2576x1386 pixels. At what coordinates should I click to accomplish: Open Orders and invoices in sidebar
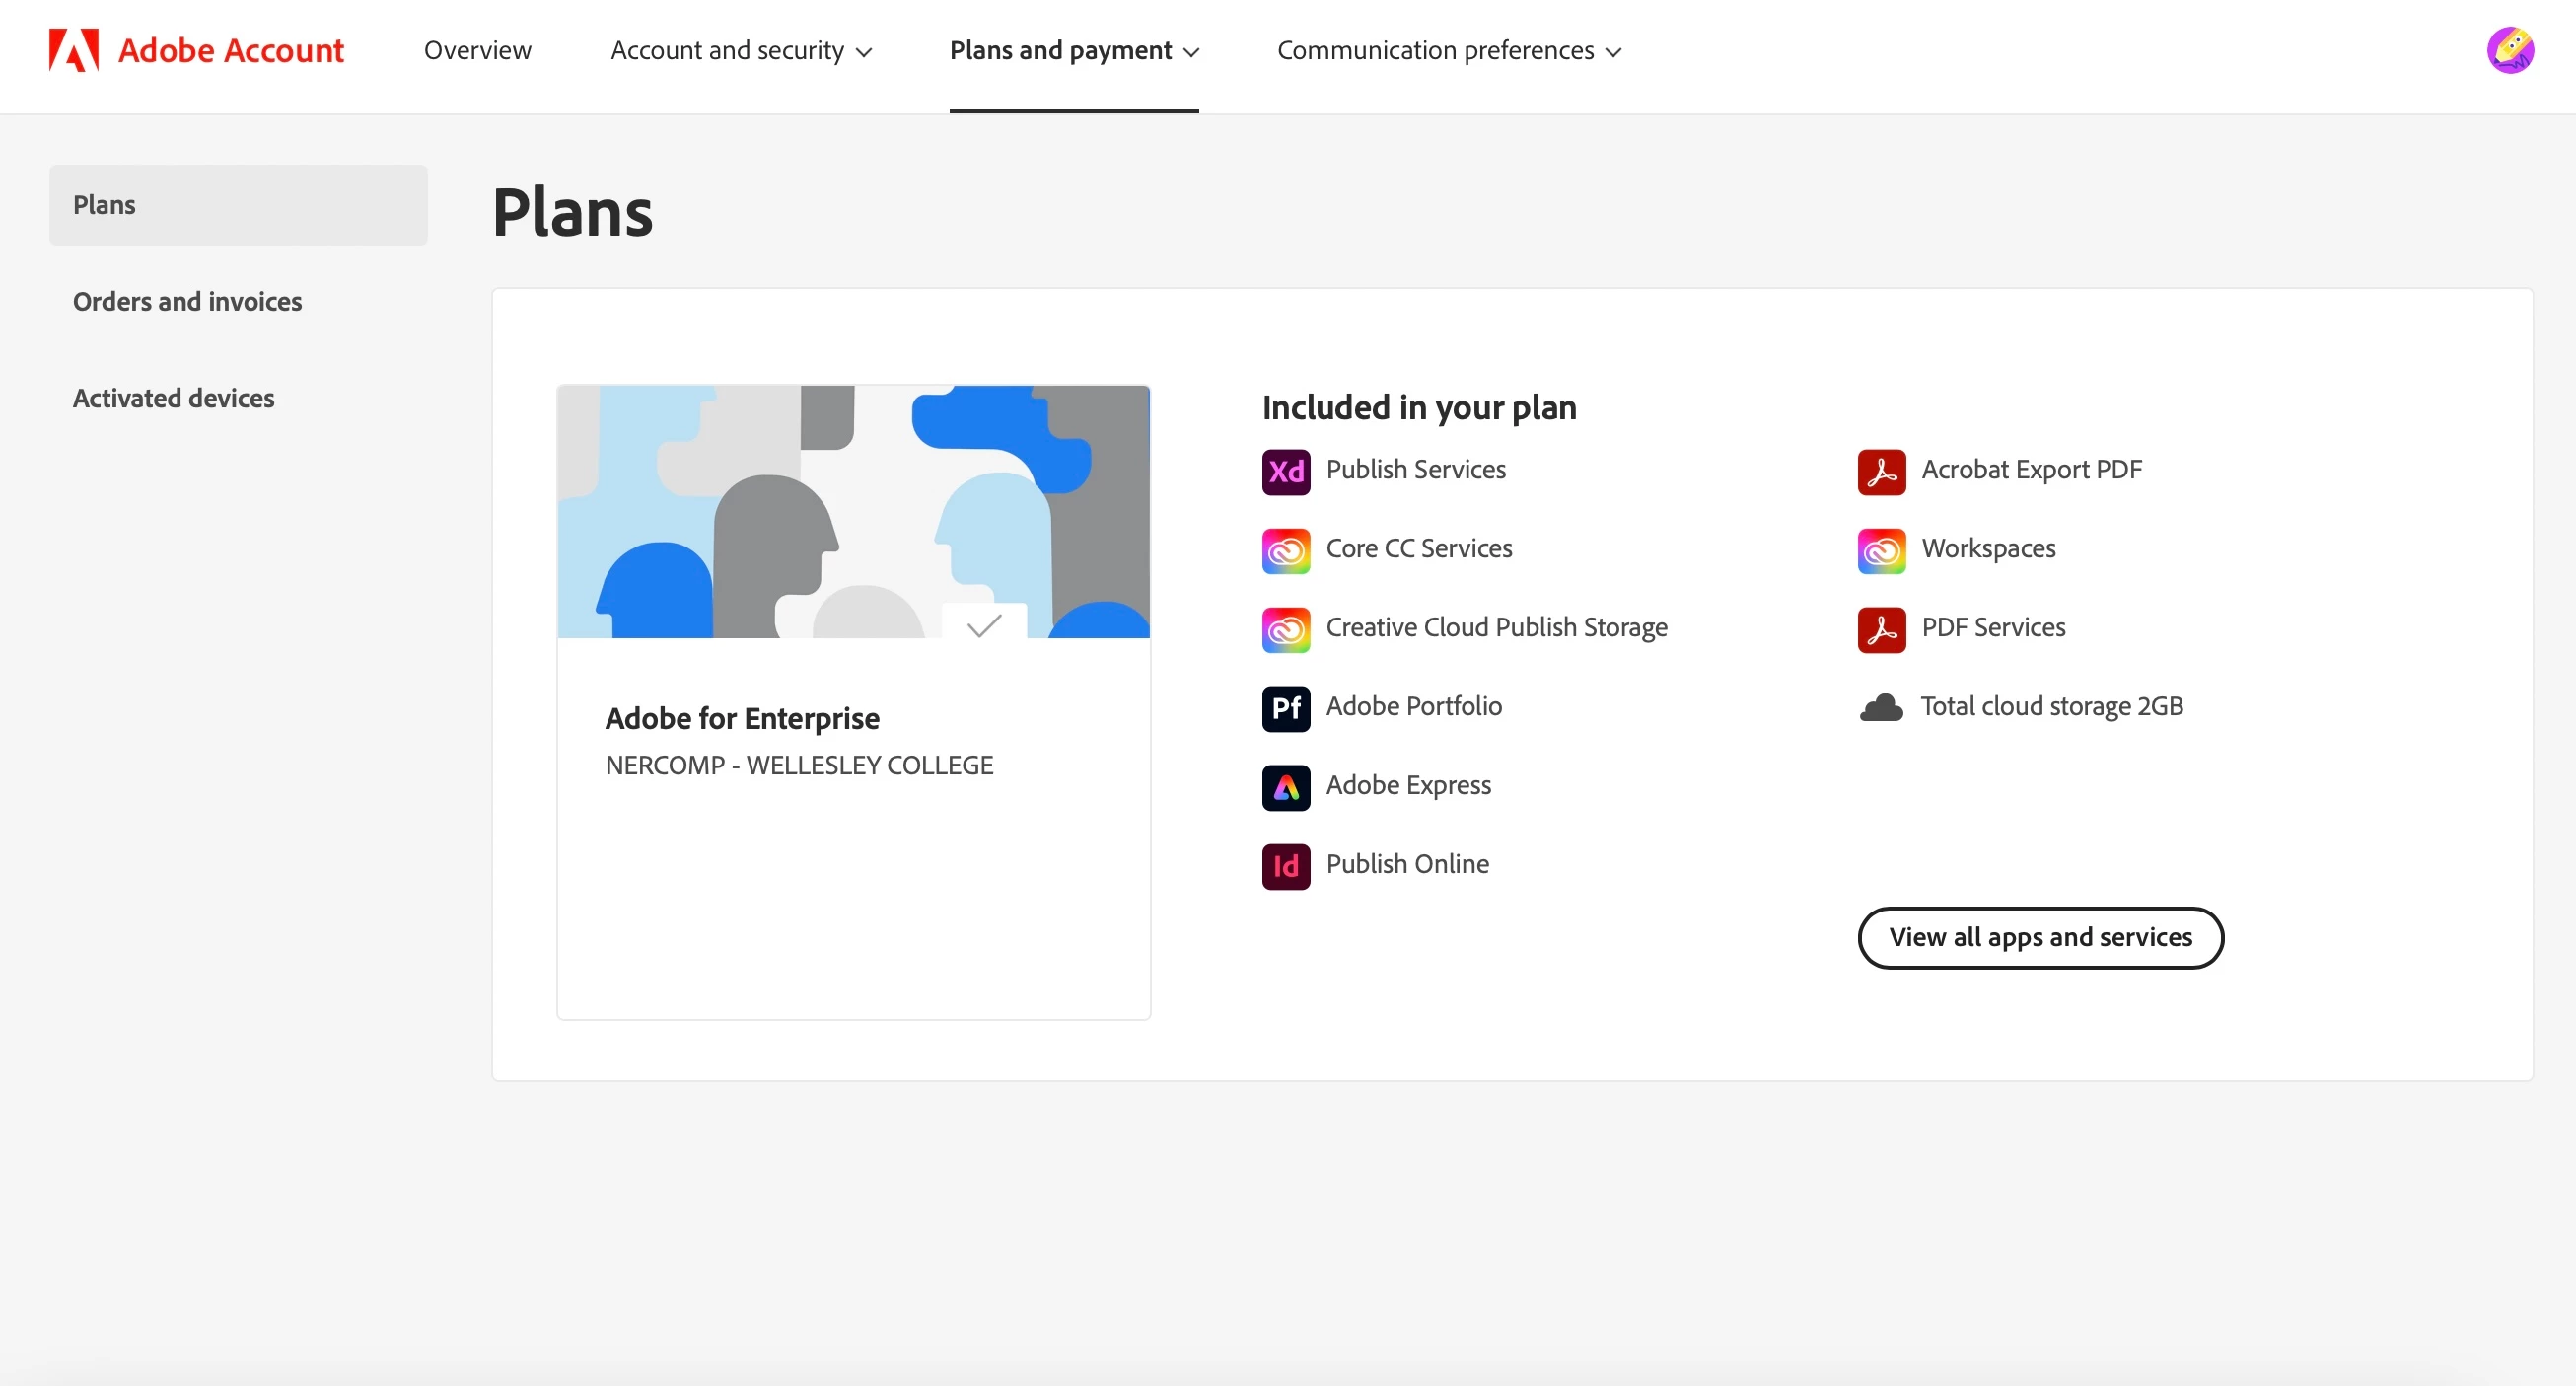[x=187, y=301]
